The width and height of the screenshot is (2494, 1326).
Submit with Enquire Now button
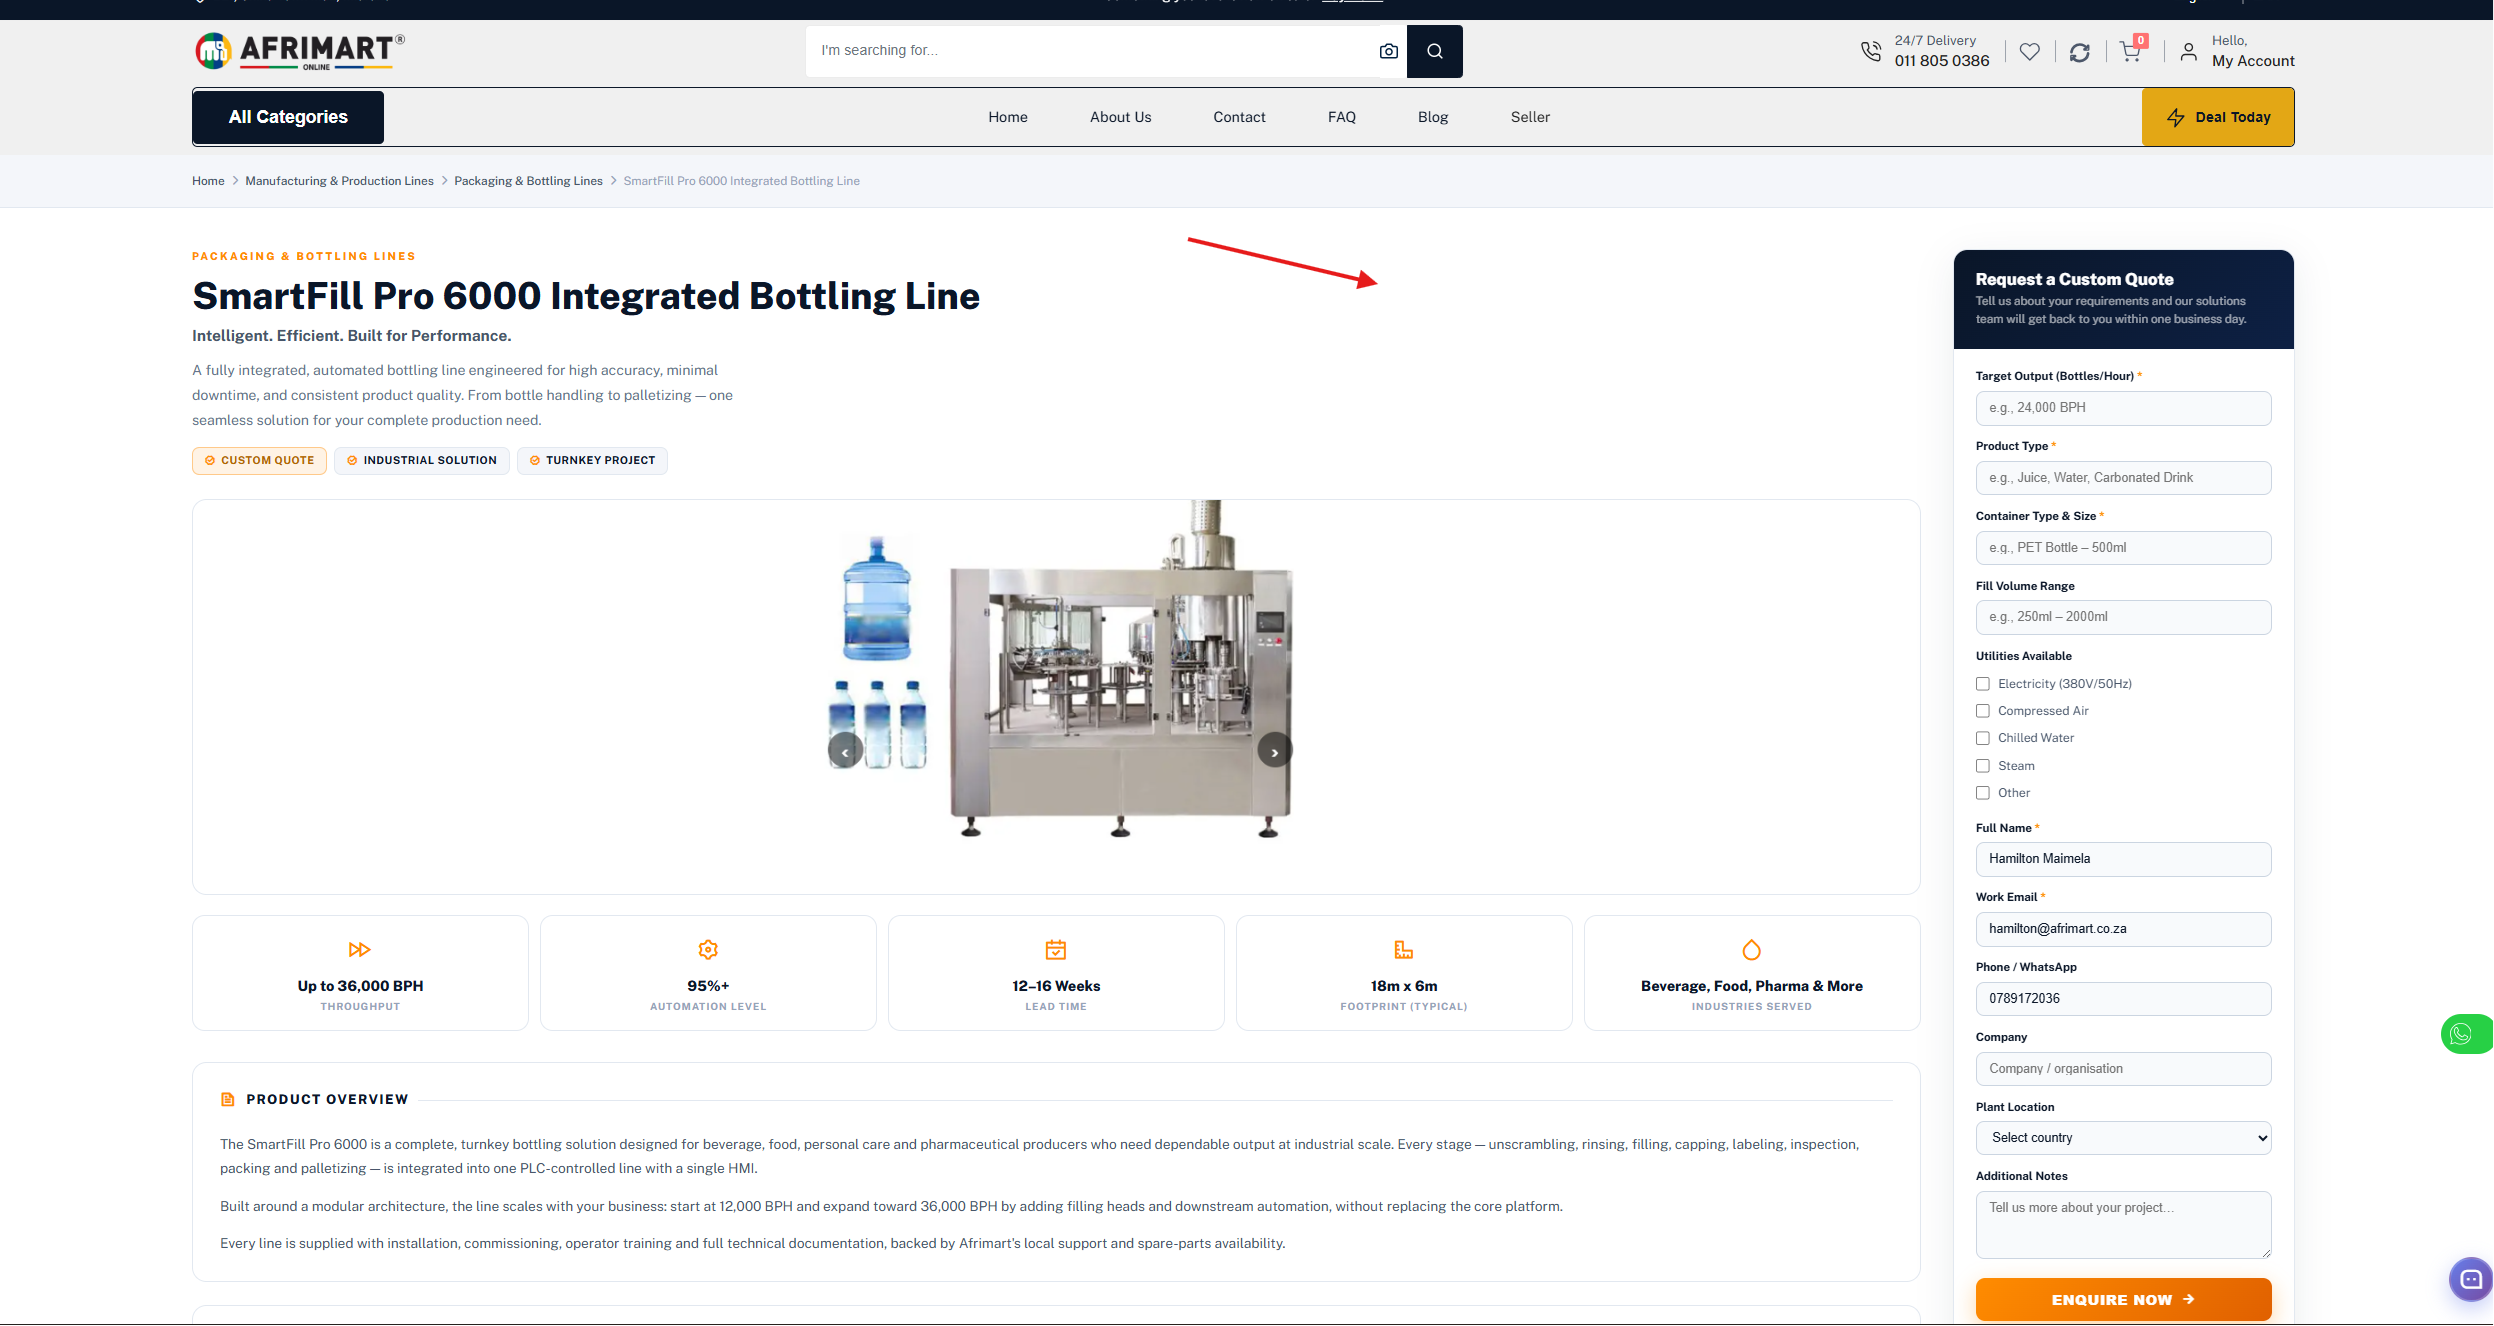click(2123, 1299)
